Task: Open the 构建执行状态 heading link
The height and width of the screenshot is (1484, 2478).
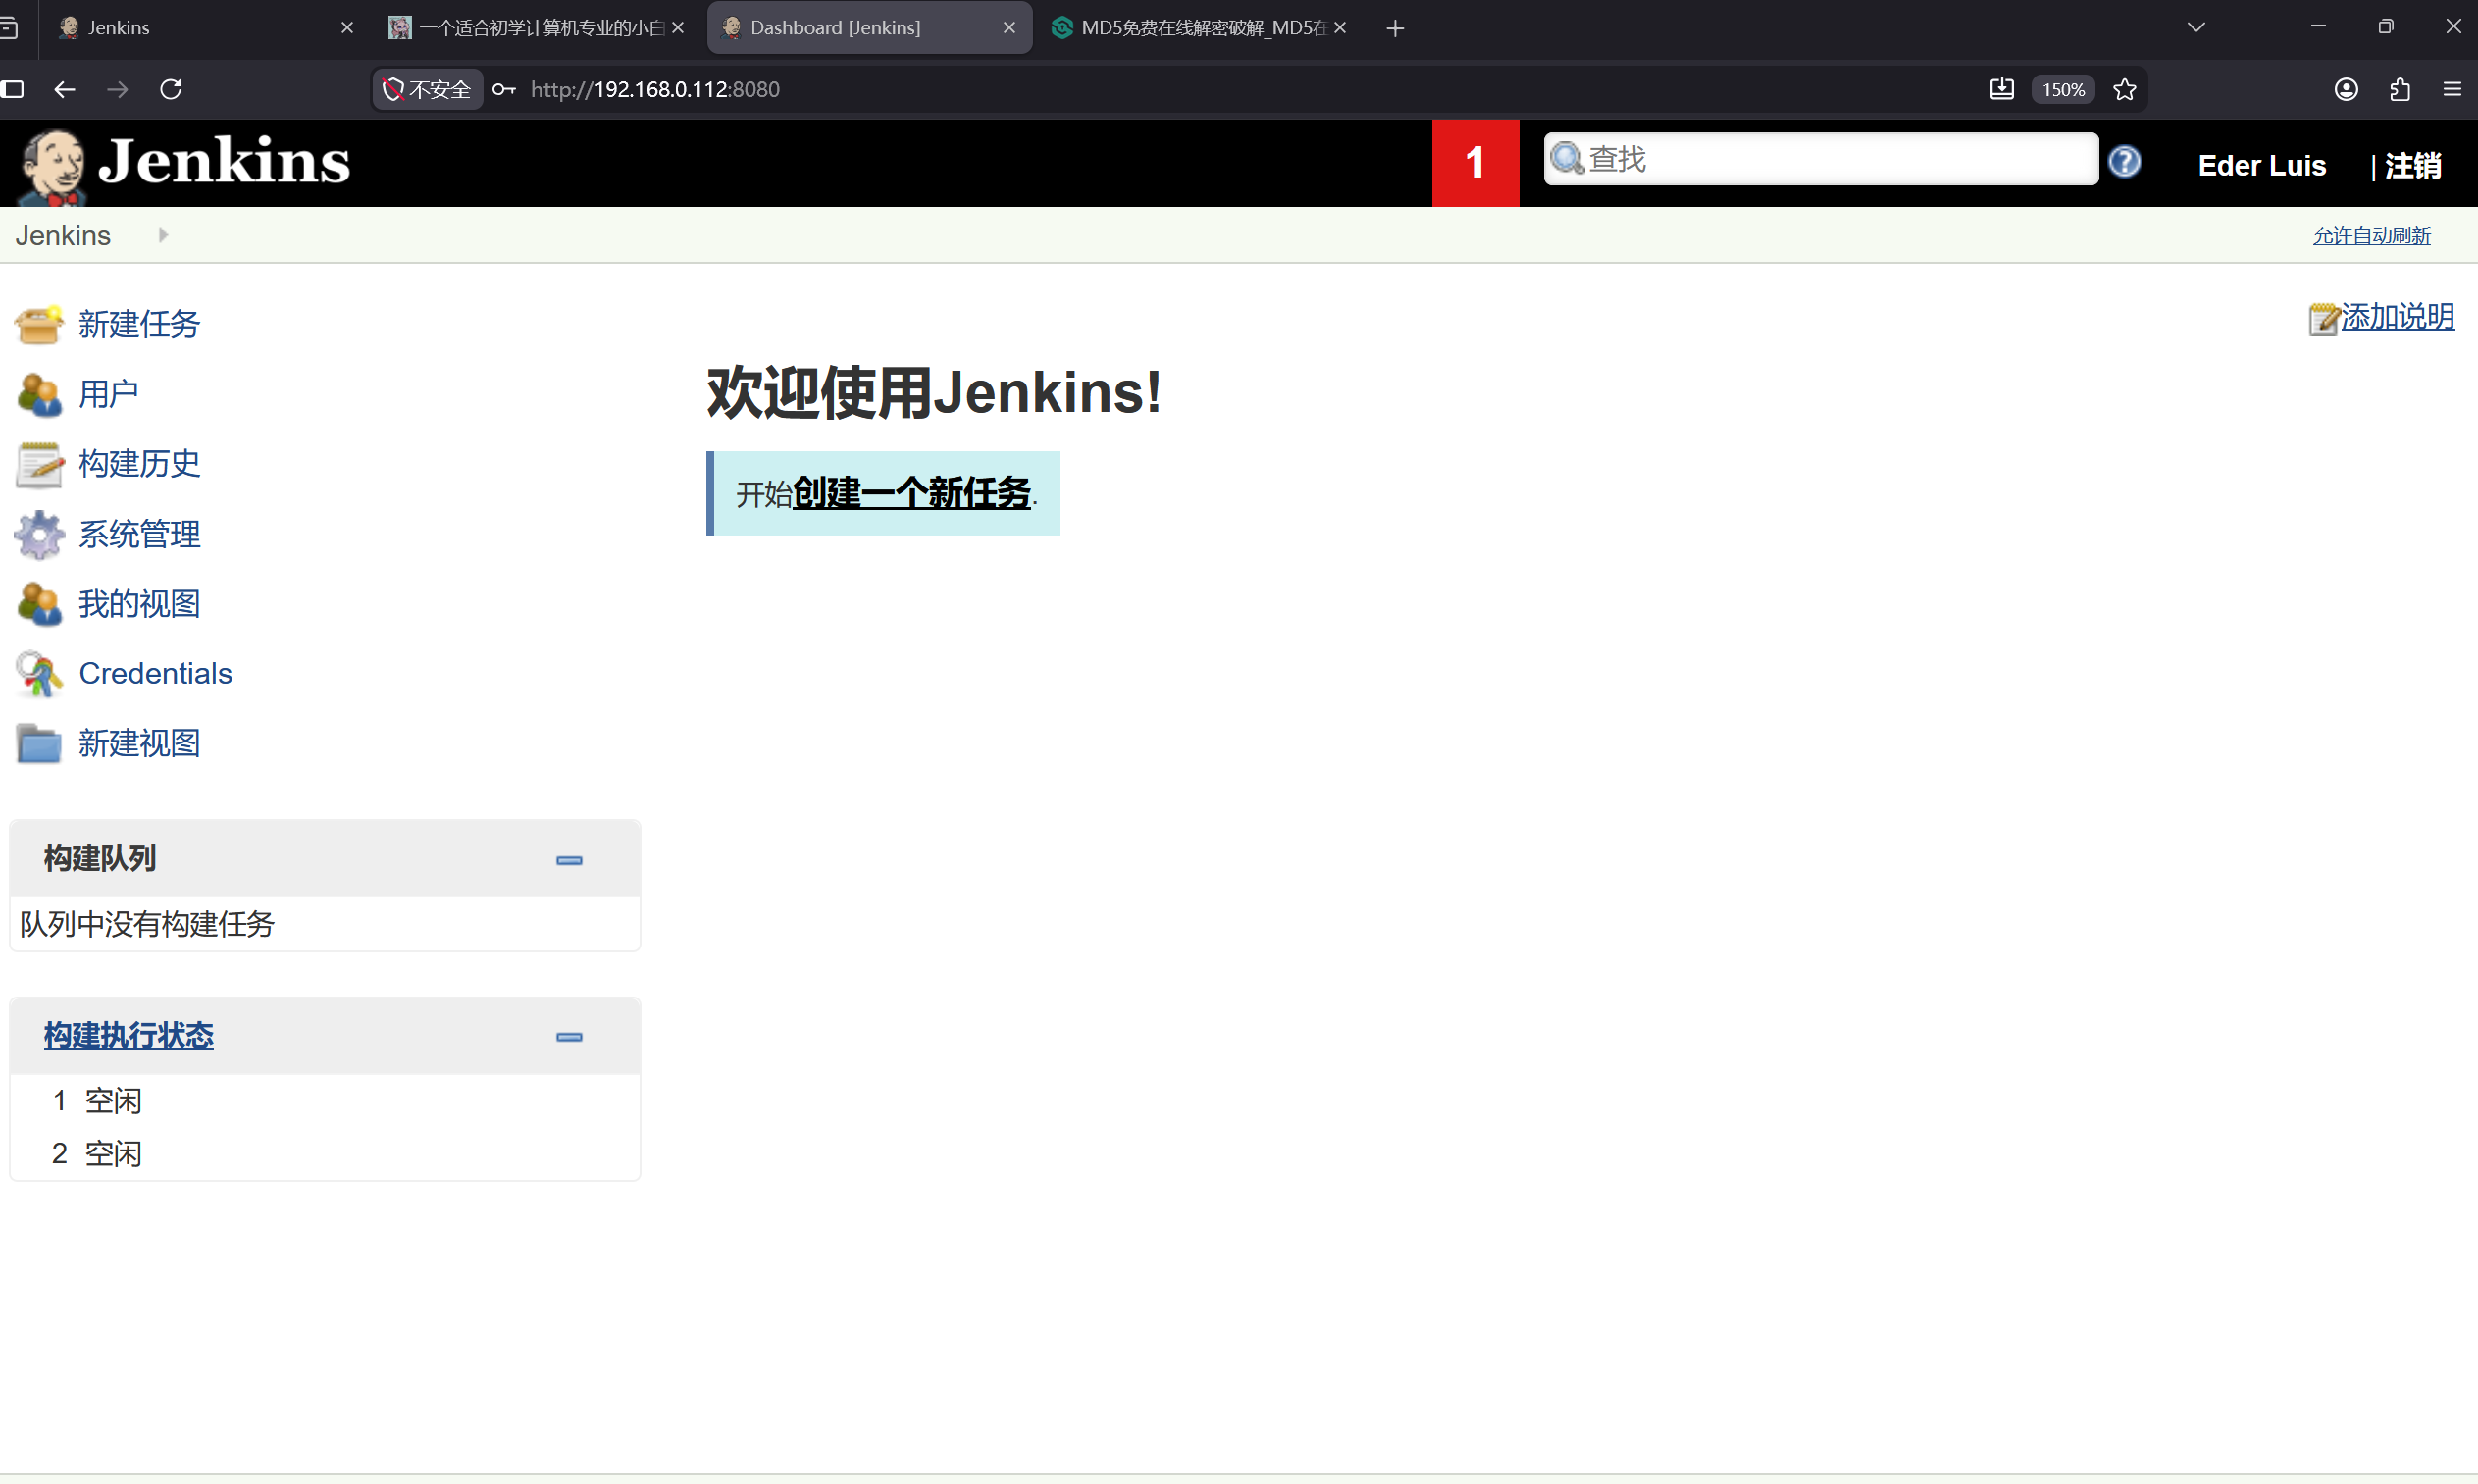Action: pos(129,1036)
